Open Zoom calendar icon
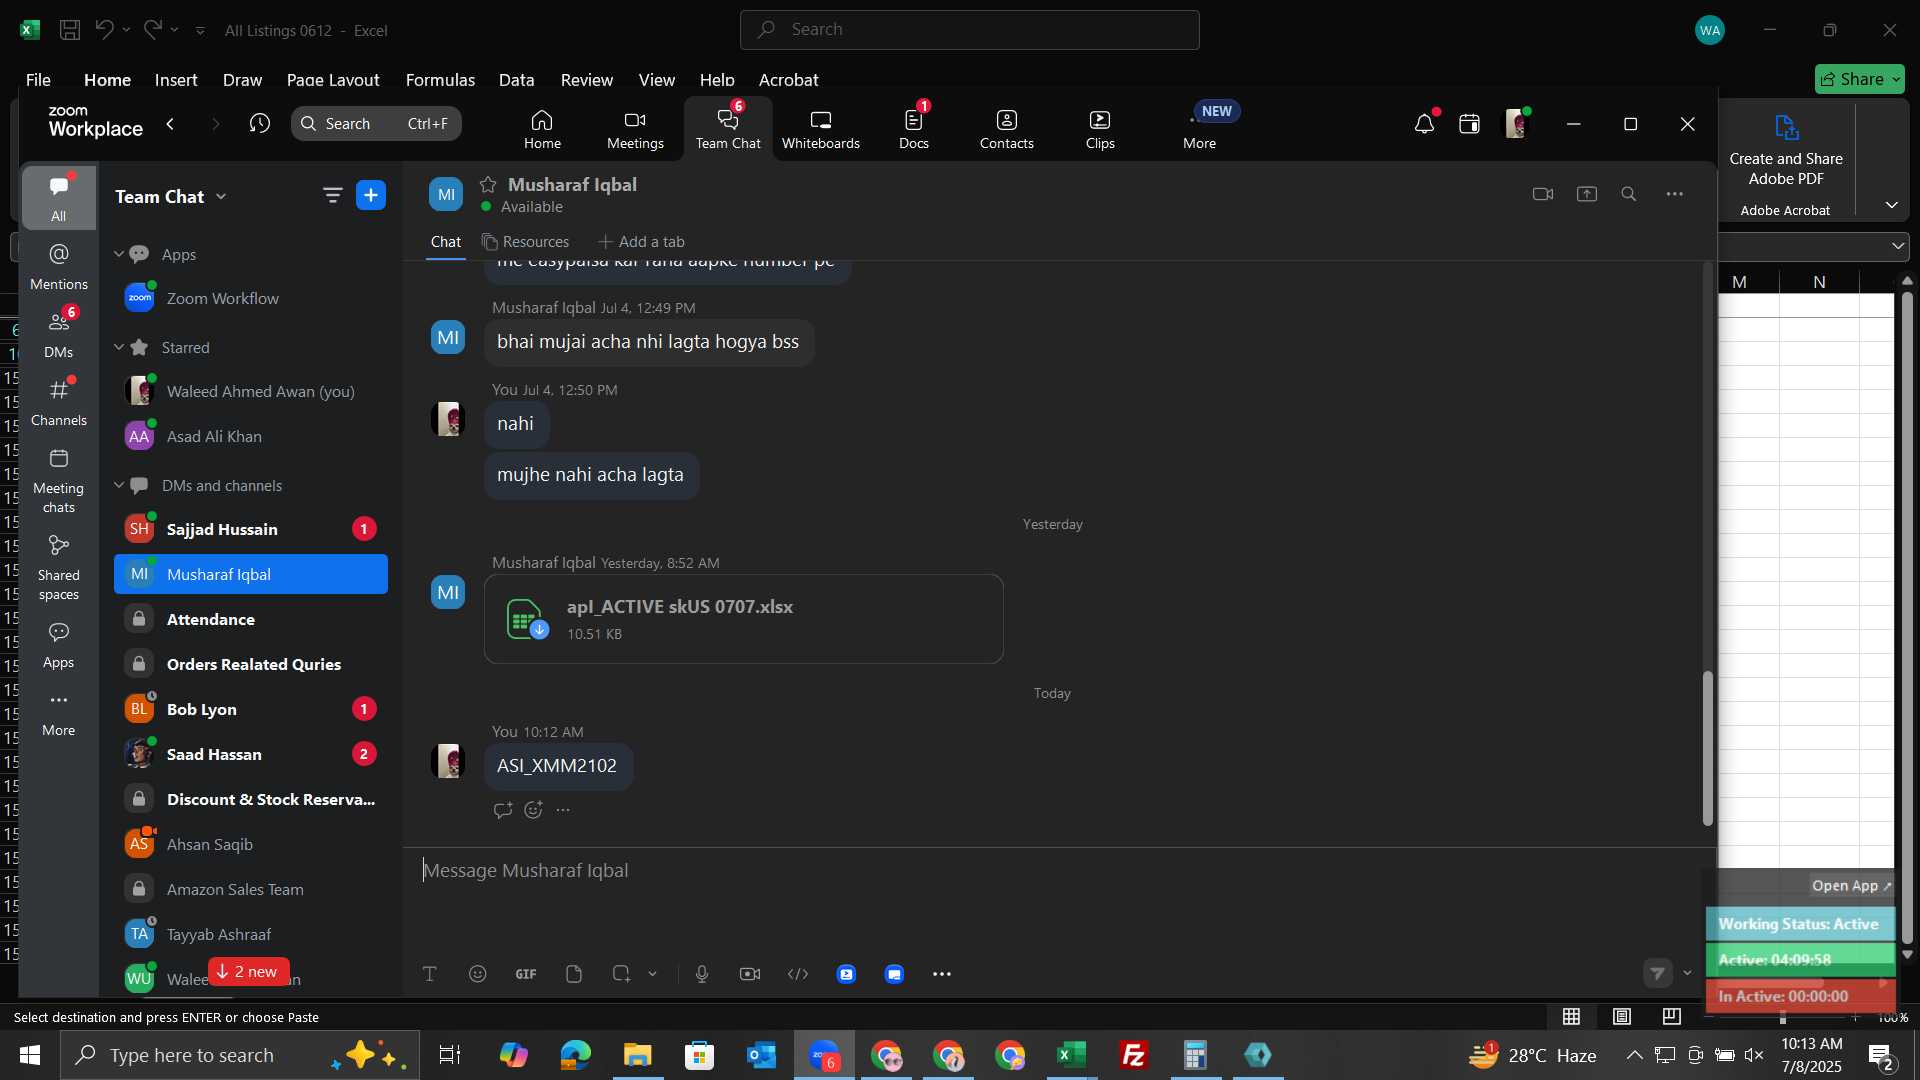Viewport: 1920px width, 1080px height. click(x=1469, y=124)
